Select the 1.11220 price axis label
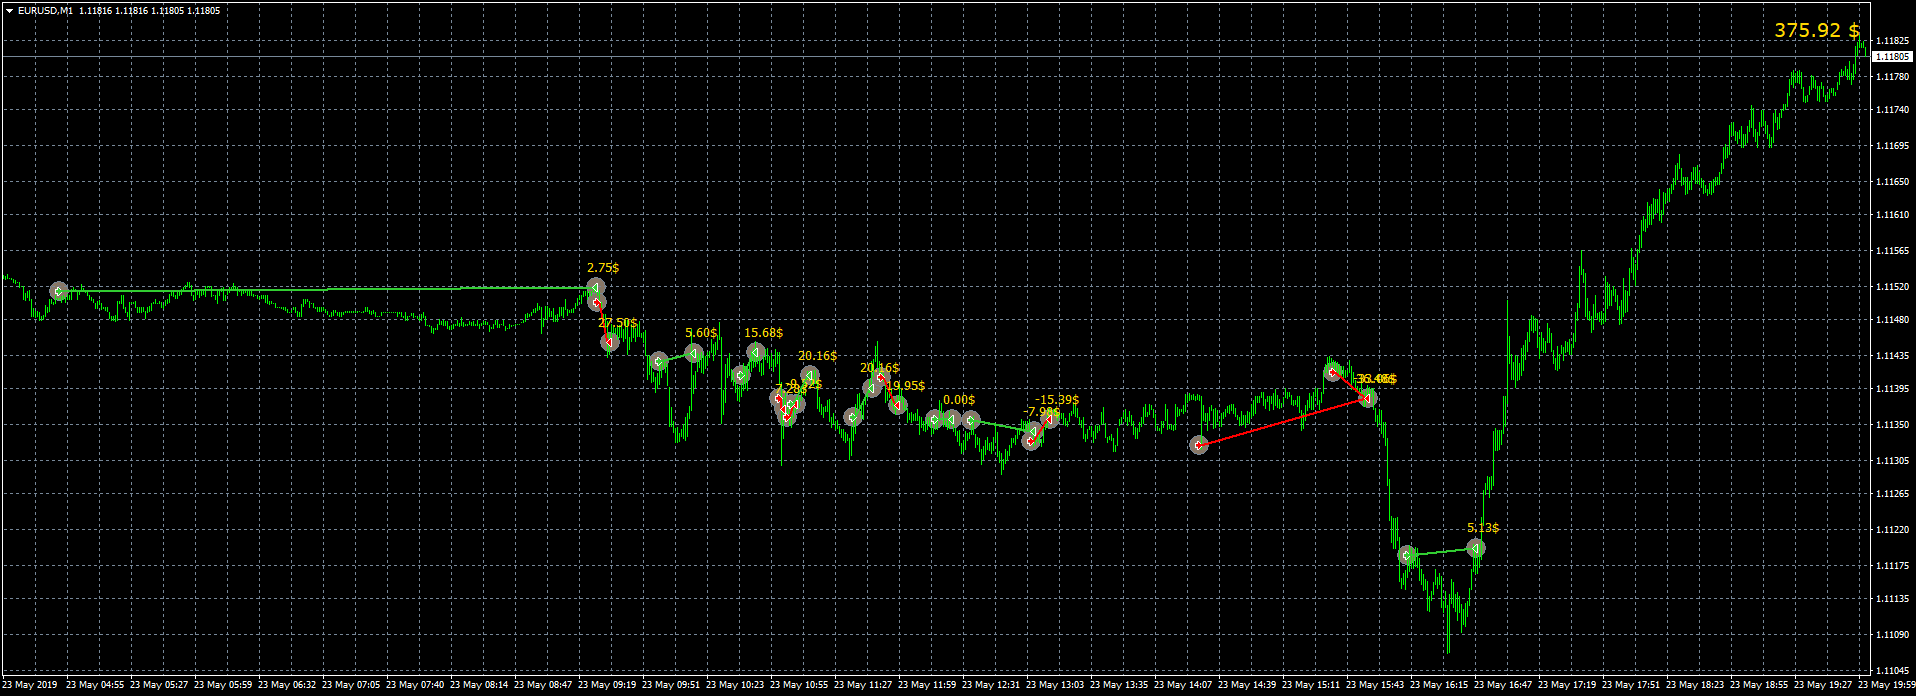Viewport: 1916px width, 696px height. (1890, 530)
